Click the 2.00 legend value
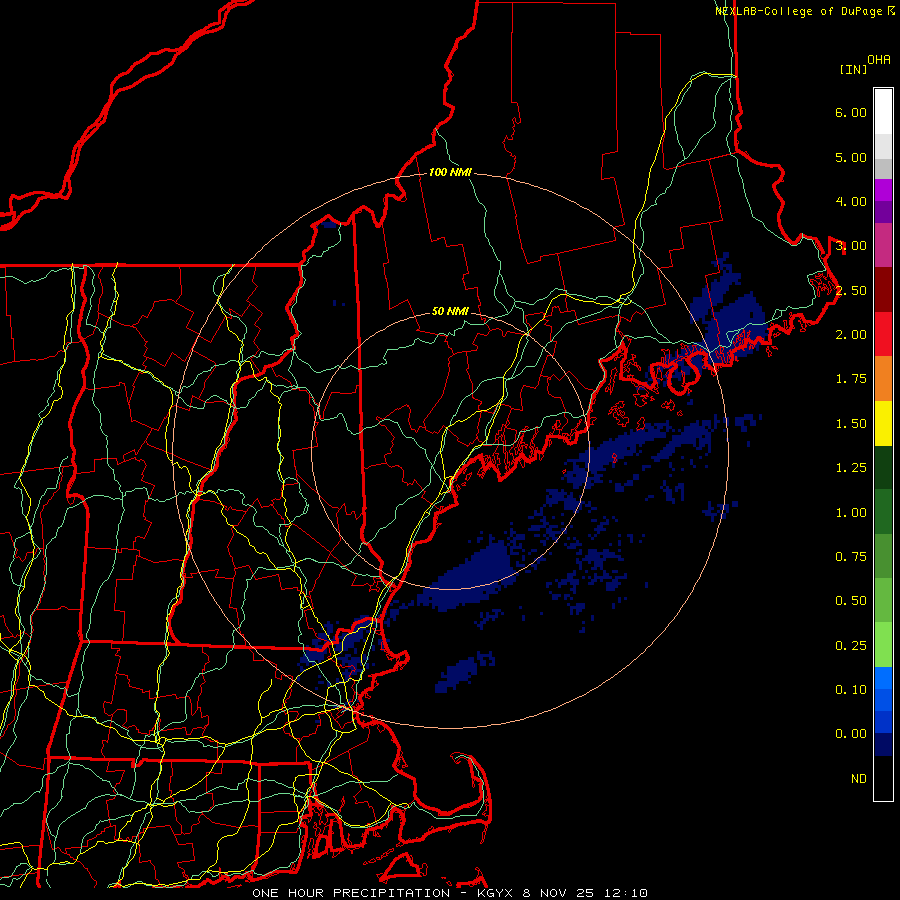Viewport: 900px width, 900px height. (850, 335)
